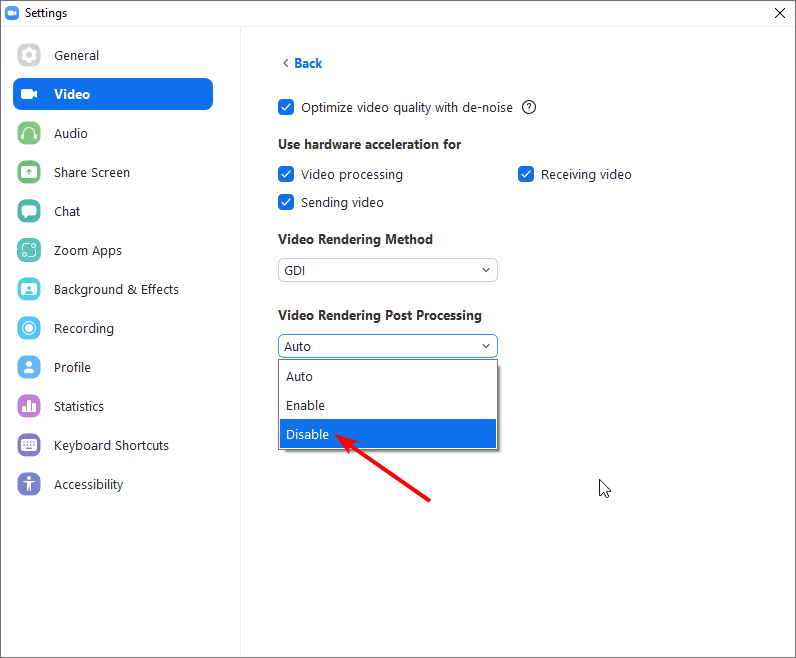Open de-noise help question mark icon
Image resolution: width=796 pixels, height=658 pixels.
coord(529,107)
